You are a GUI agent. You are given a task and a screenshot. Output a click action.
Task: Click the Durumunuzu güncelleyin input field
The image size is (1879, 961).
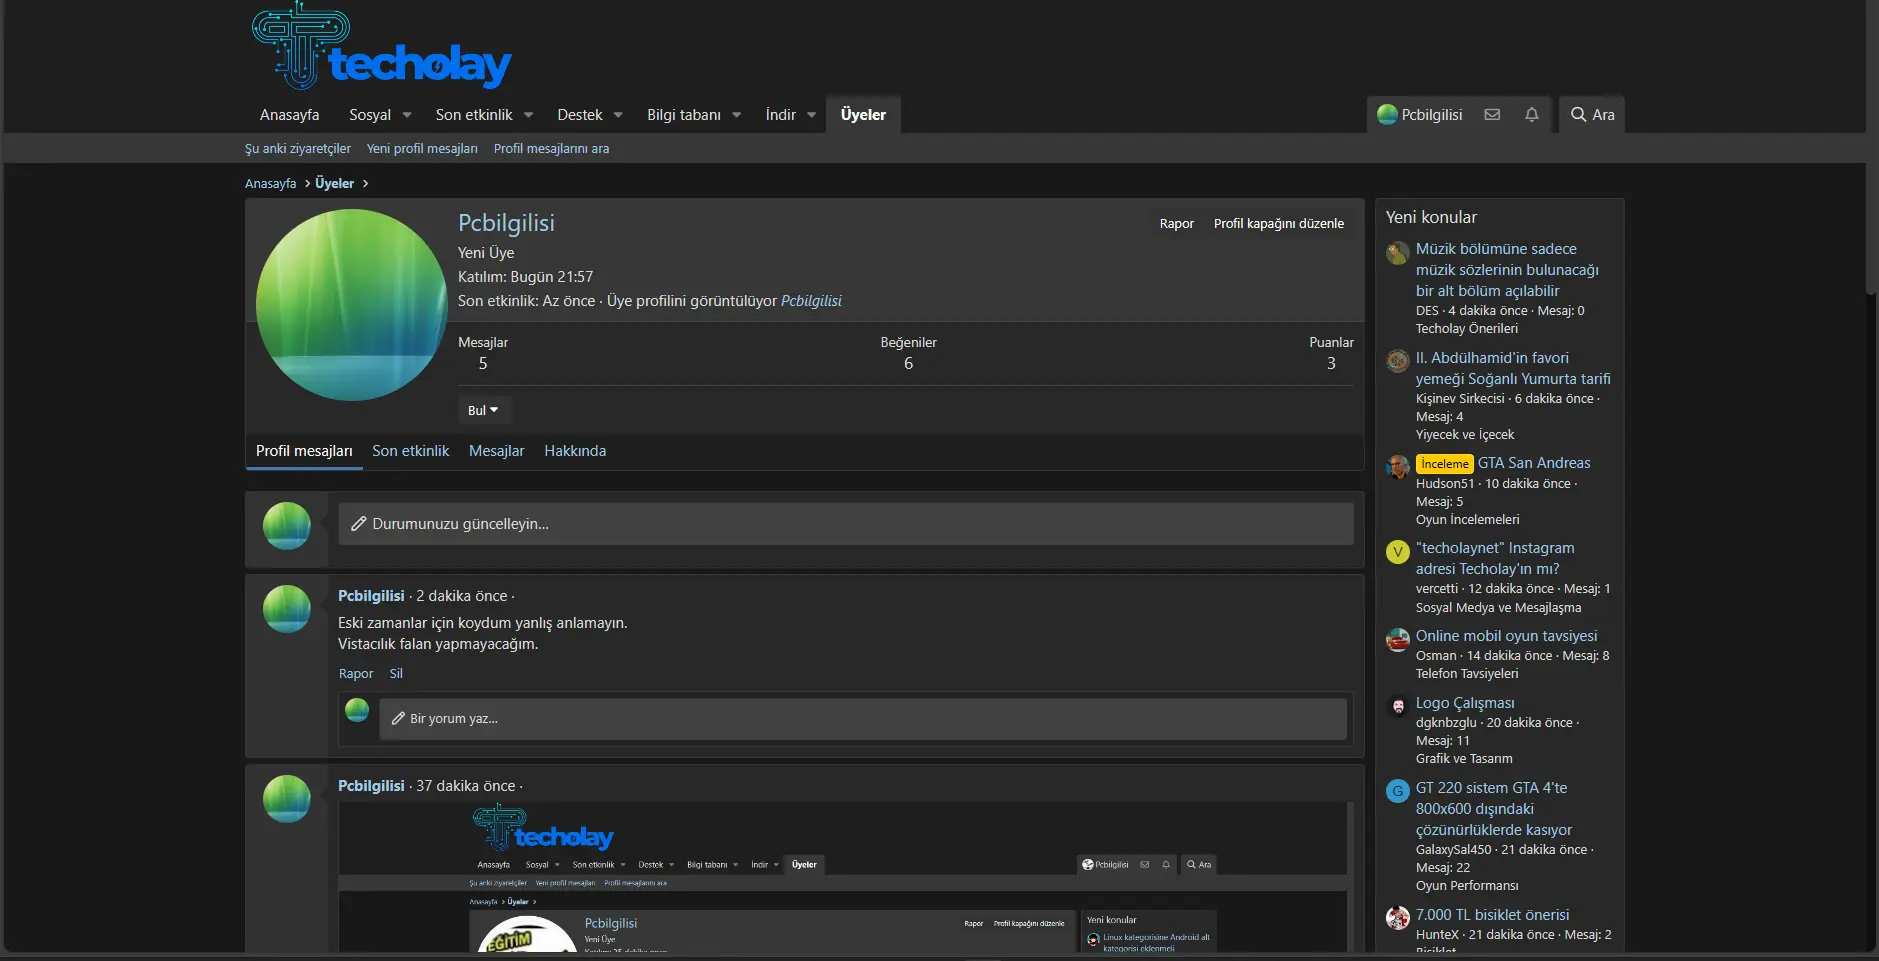tap(846, 524)
